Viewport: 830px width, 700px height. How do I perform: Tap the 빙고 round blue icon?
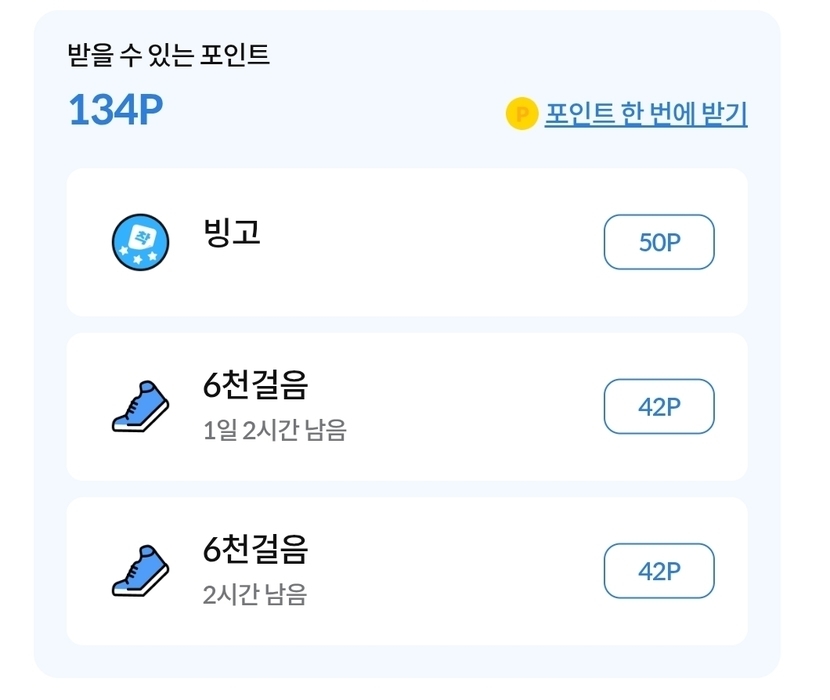139,242
